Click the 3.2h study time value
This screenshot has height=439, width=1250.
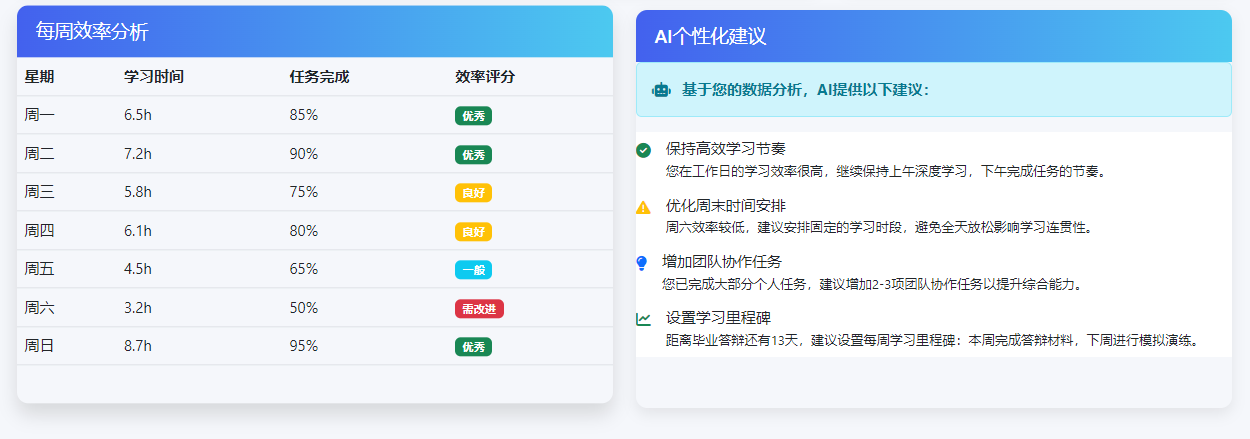pyautogui.click(x=138, y=308)
